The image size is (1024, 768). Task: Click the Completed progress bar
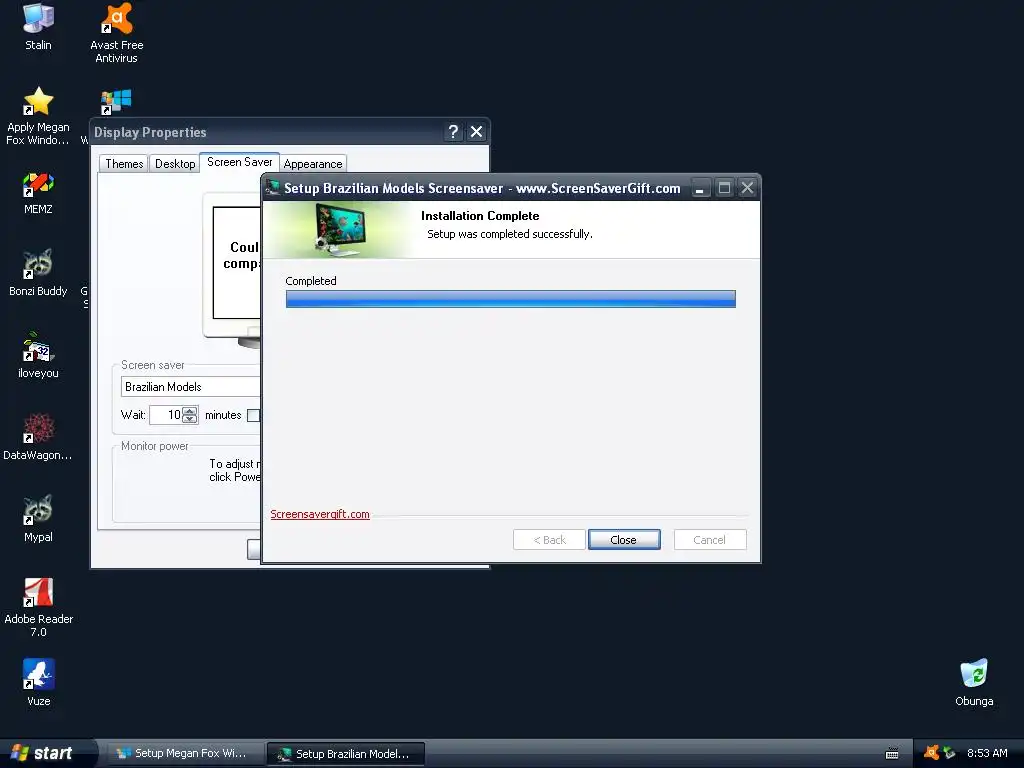pos(511,299)
